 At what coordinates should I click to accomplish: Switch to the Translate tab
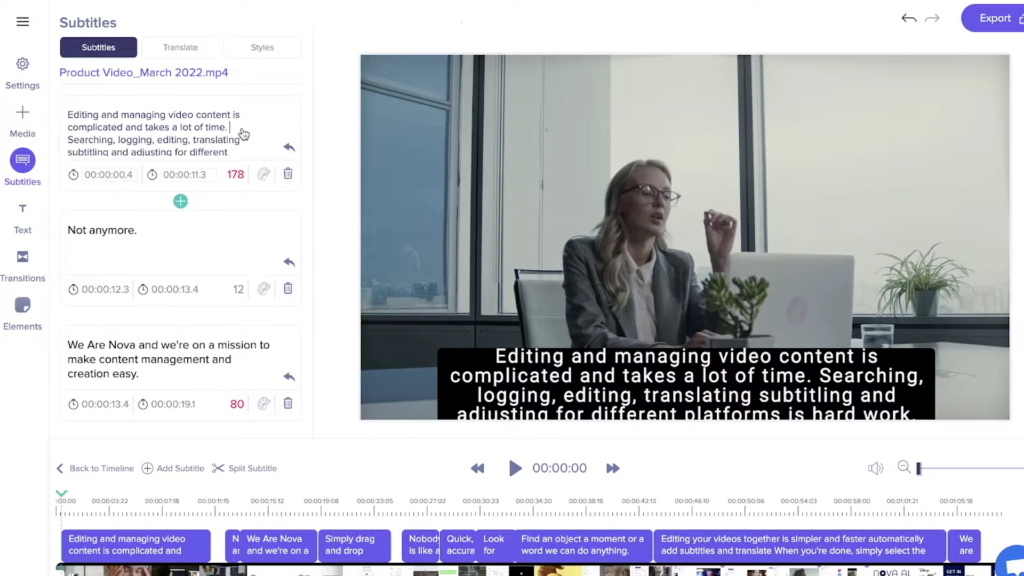[180, 47]
